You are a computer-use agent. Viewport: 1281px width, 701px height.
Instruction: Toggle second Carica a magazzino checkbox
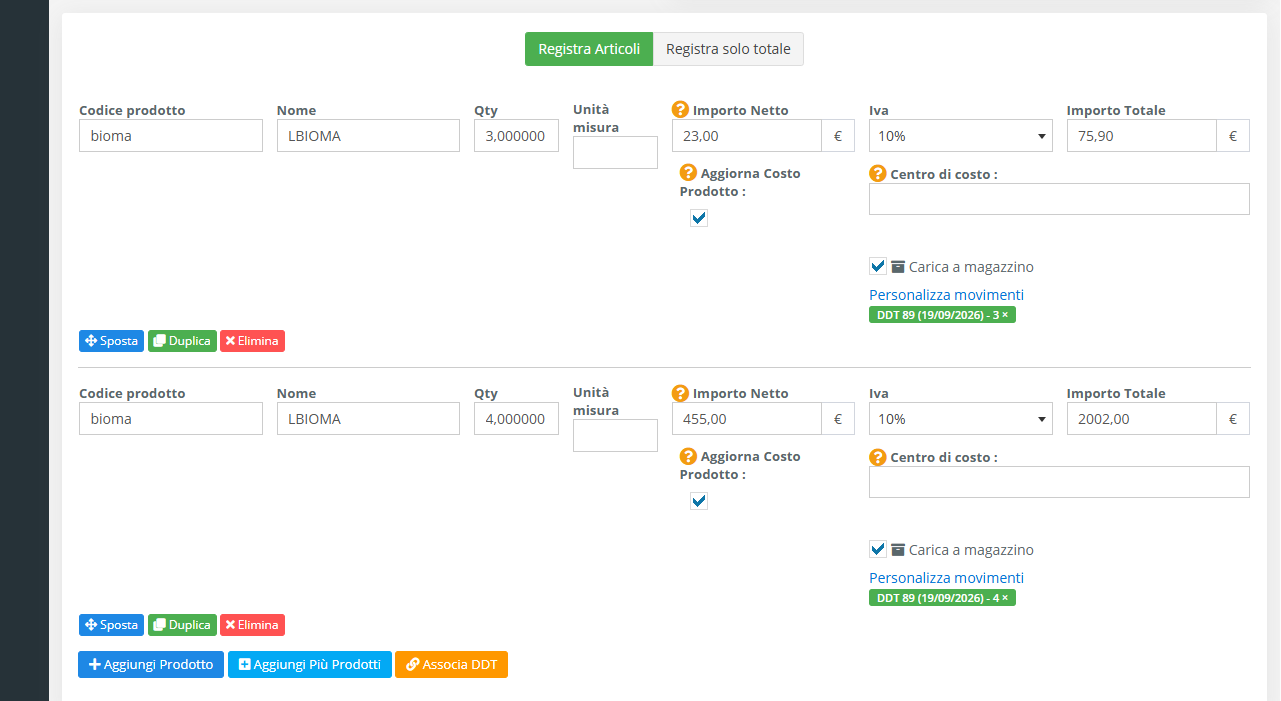(878, 549)
